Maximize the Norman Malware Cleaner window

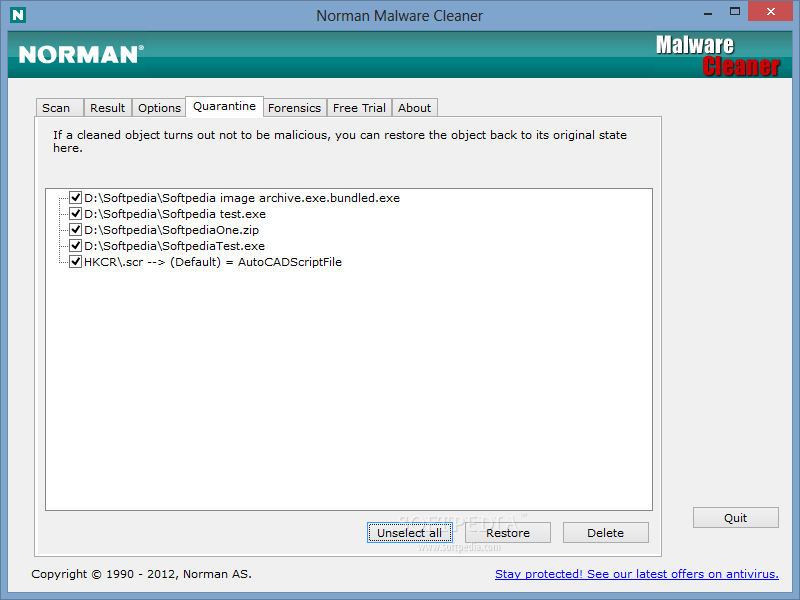[x=735, y=11]
